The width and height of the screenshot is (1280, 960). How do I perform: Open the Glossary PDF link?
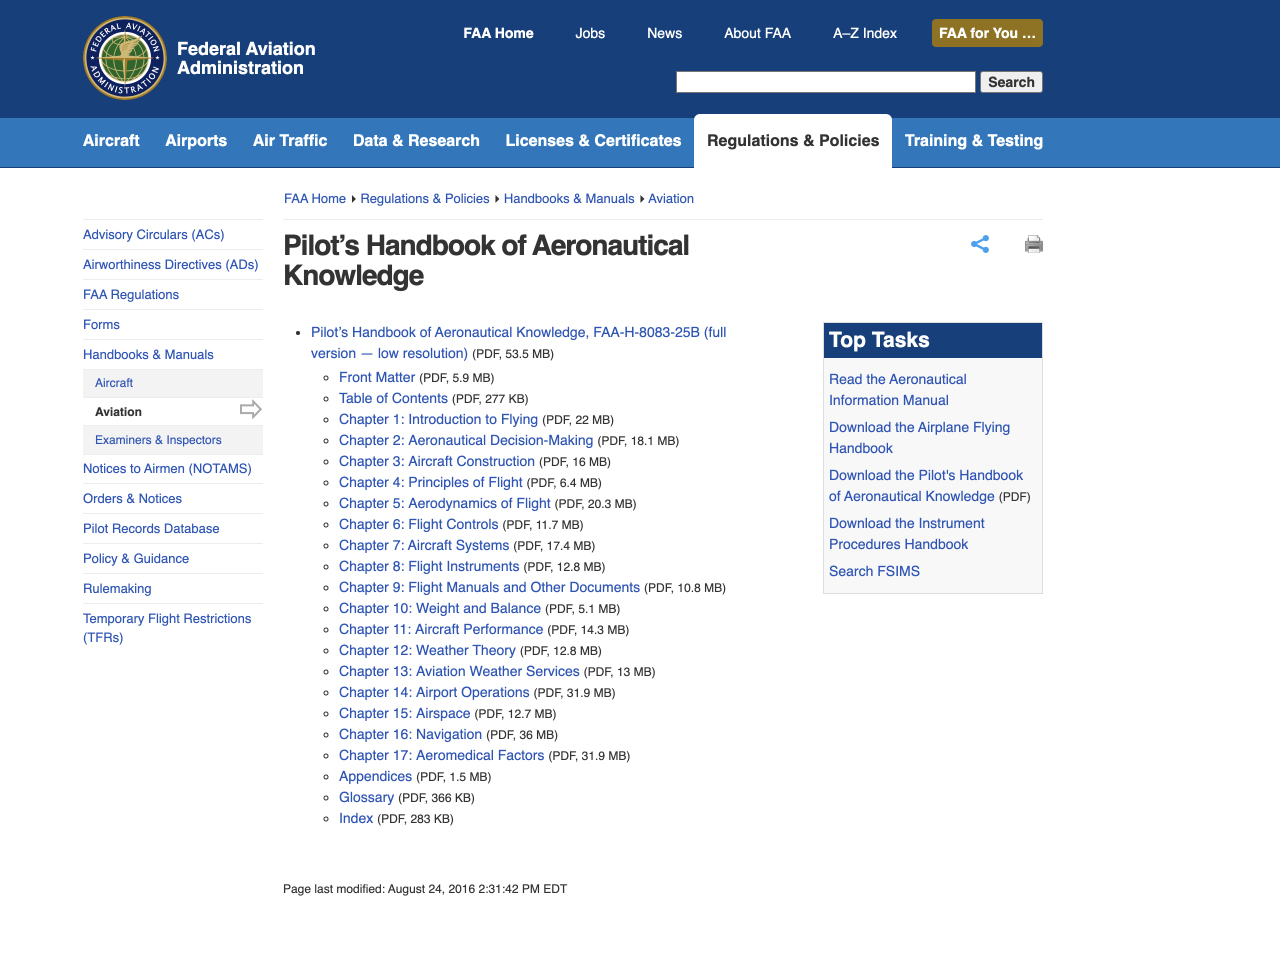pos(366,797)
